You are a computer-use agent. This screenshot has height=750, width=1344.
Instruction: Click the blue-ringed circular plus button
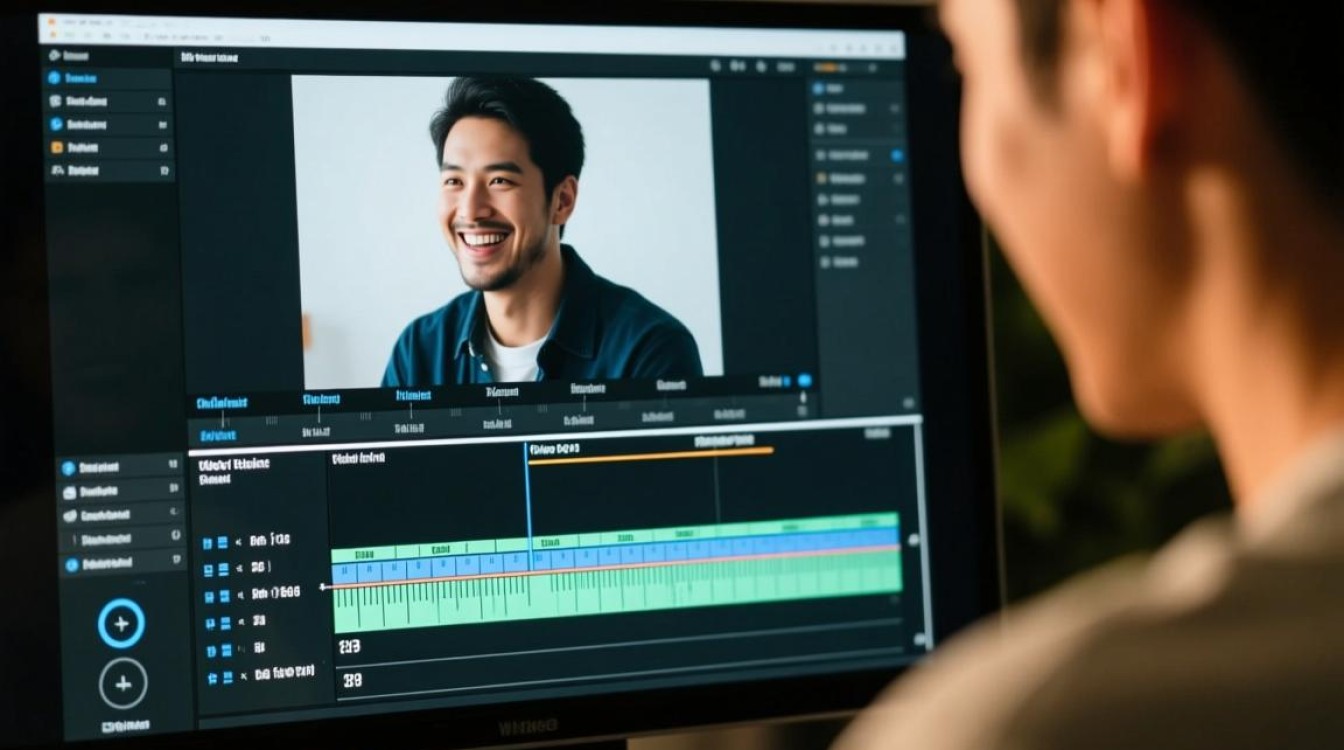point(121,624)
